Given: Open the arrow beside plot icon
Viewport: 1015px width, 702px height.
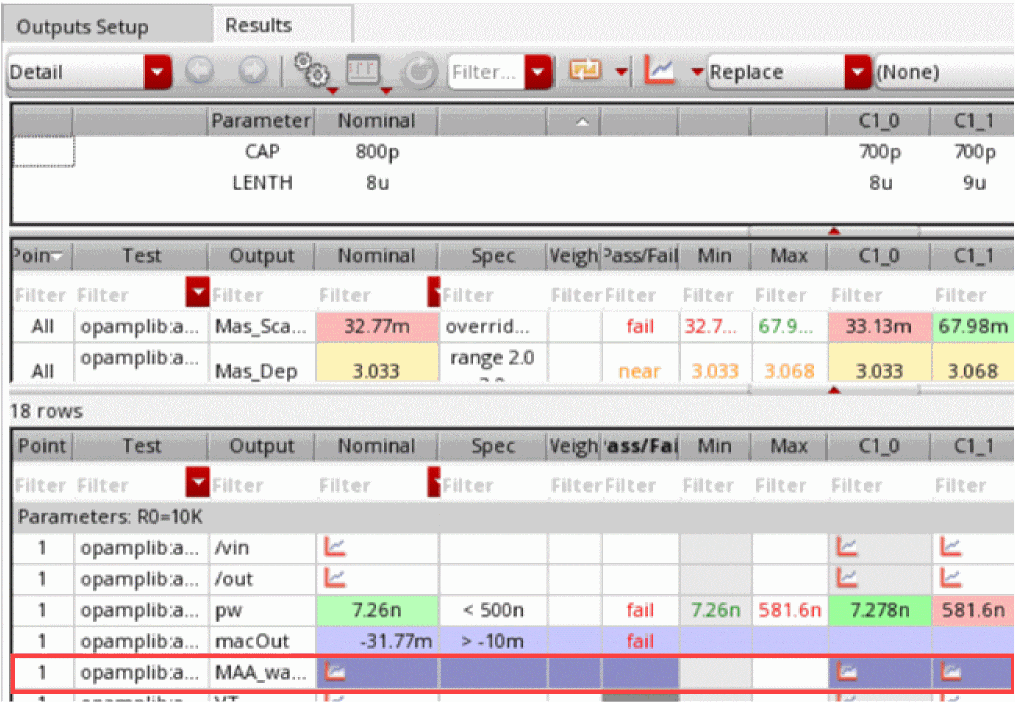Looking at the screenshot, I should [697, 71].
